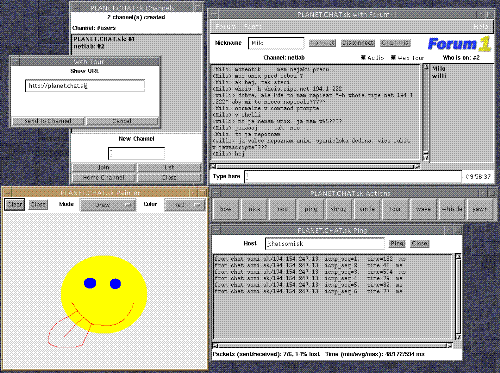This screenshot has width=500, height=373.
Task: Click the chat log horizontal scrollbar track
Action: [x=315, y=166]
